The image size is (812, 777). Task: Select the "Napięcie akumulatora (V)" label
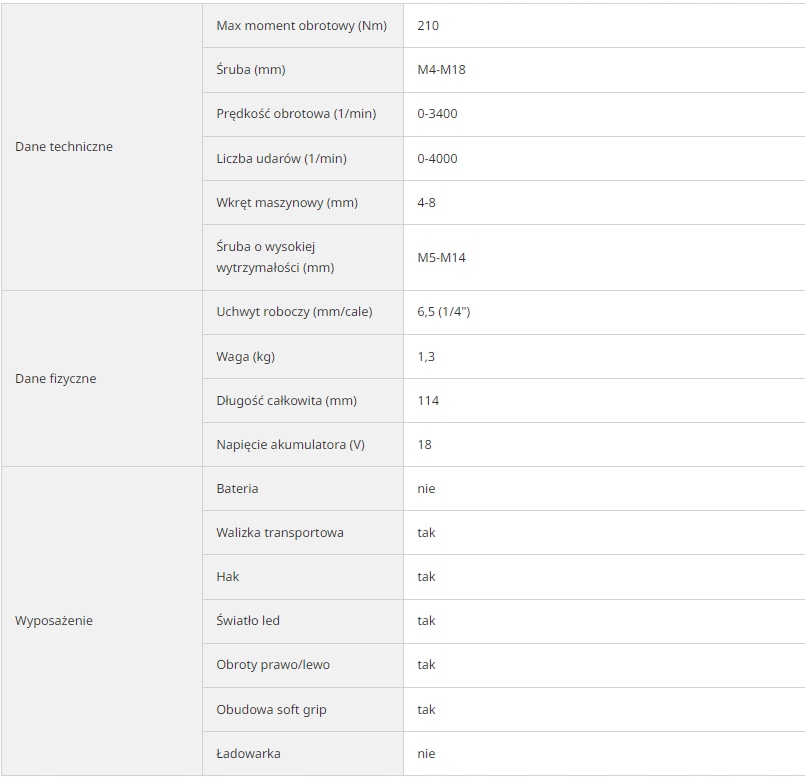tap(290, 444)
